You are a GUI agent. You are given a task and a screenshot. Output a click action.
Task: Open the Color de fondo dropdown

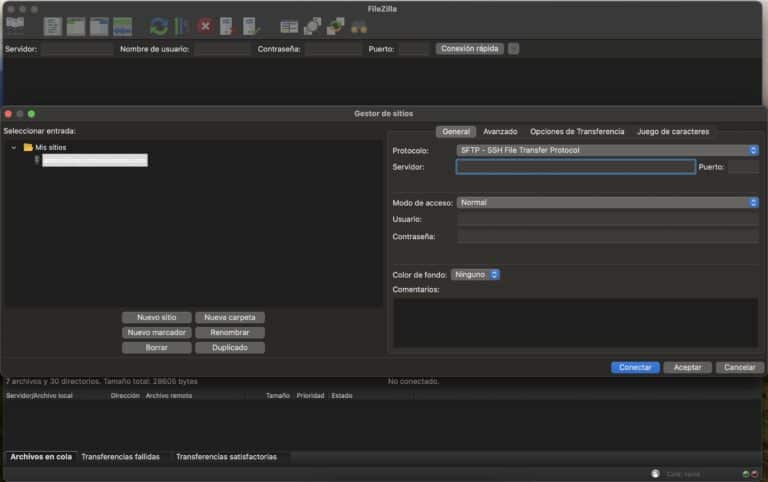click(475, 275)
